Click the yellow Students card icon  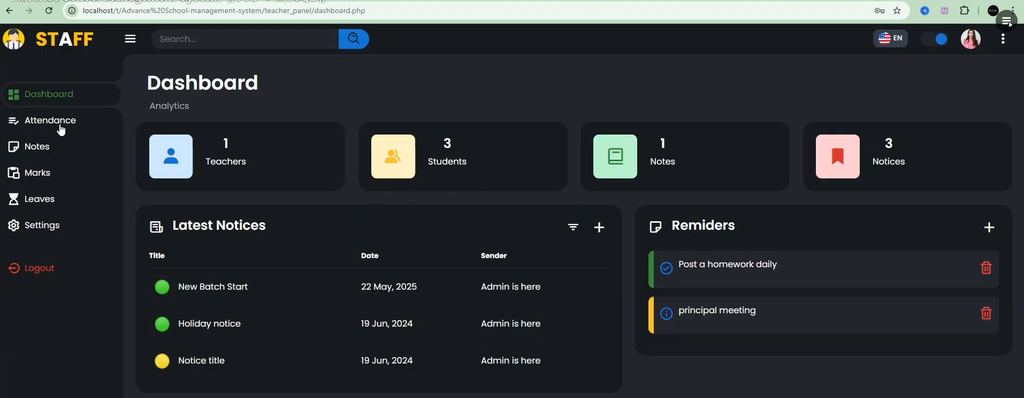click(392, 156)
